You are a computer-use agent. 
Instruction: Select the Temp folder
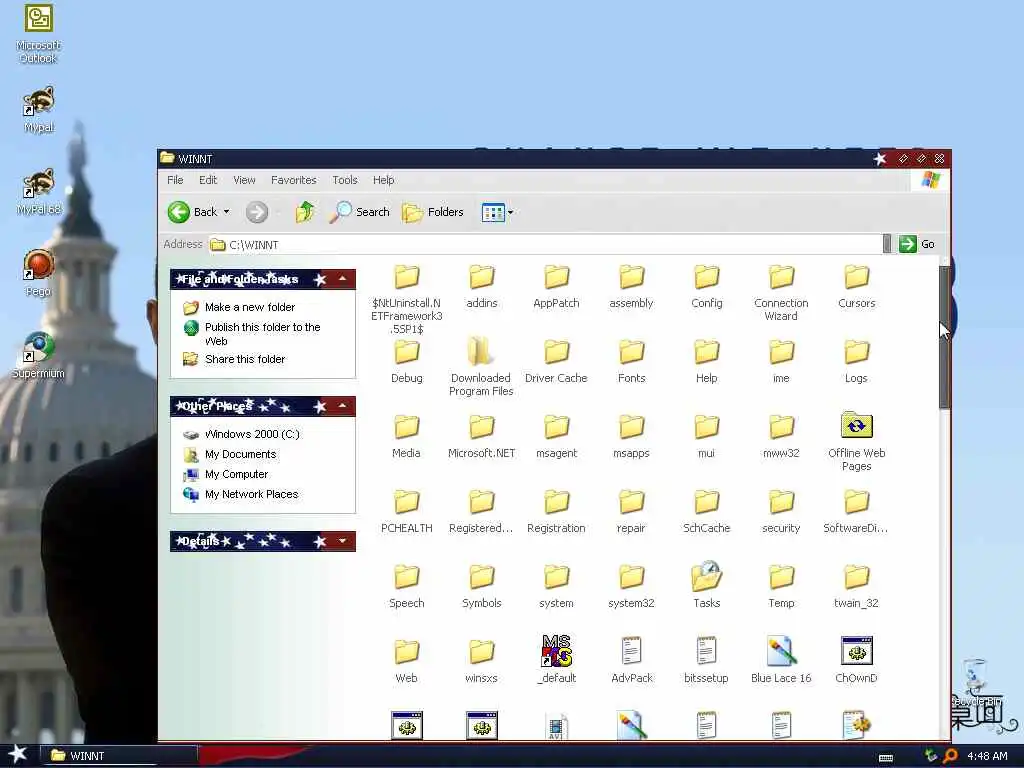[781, 586]
